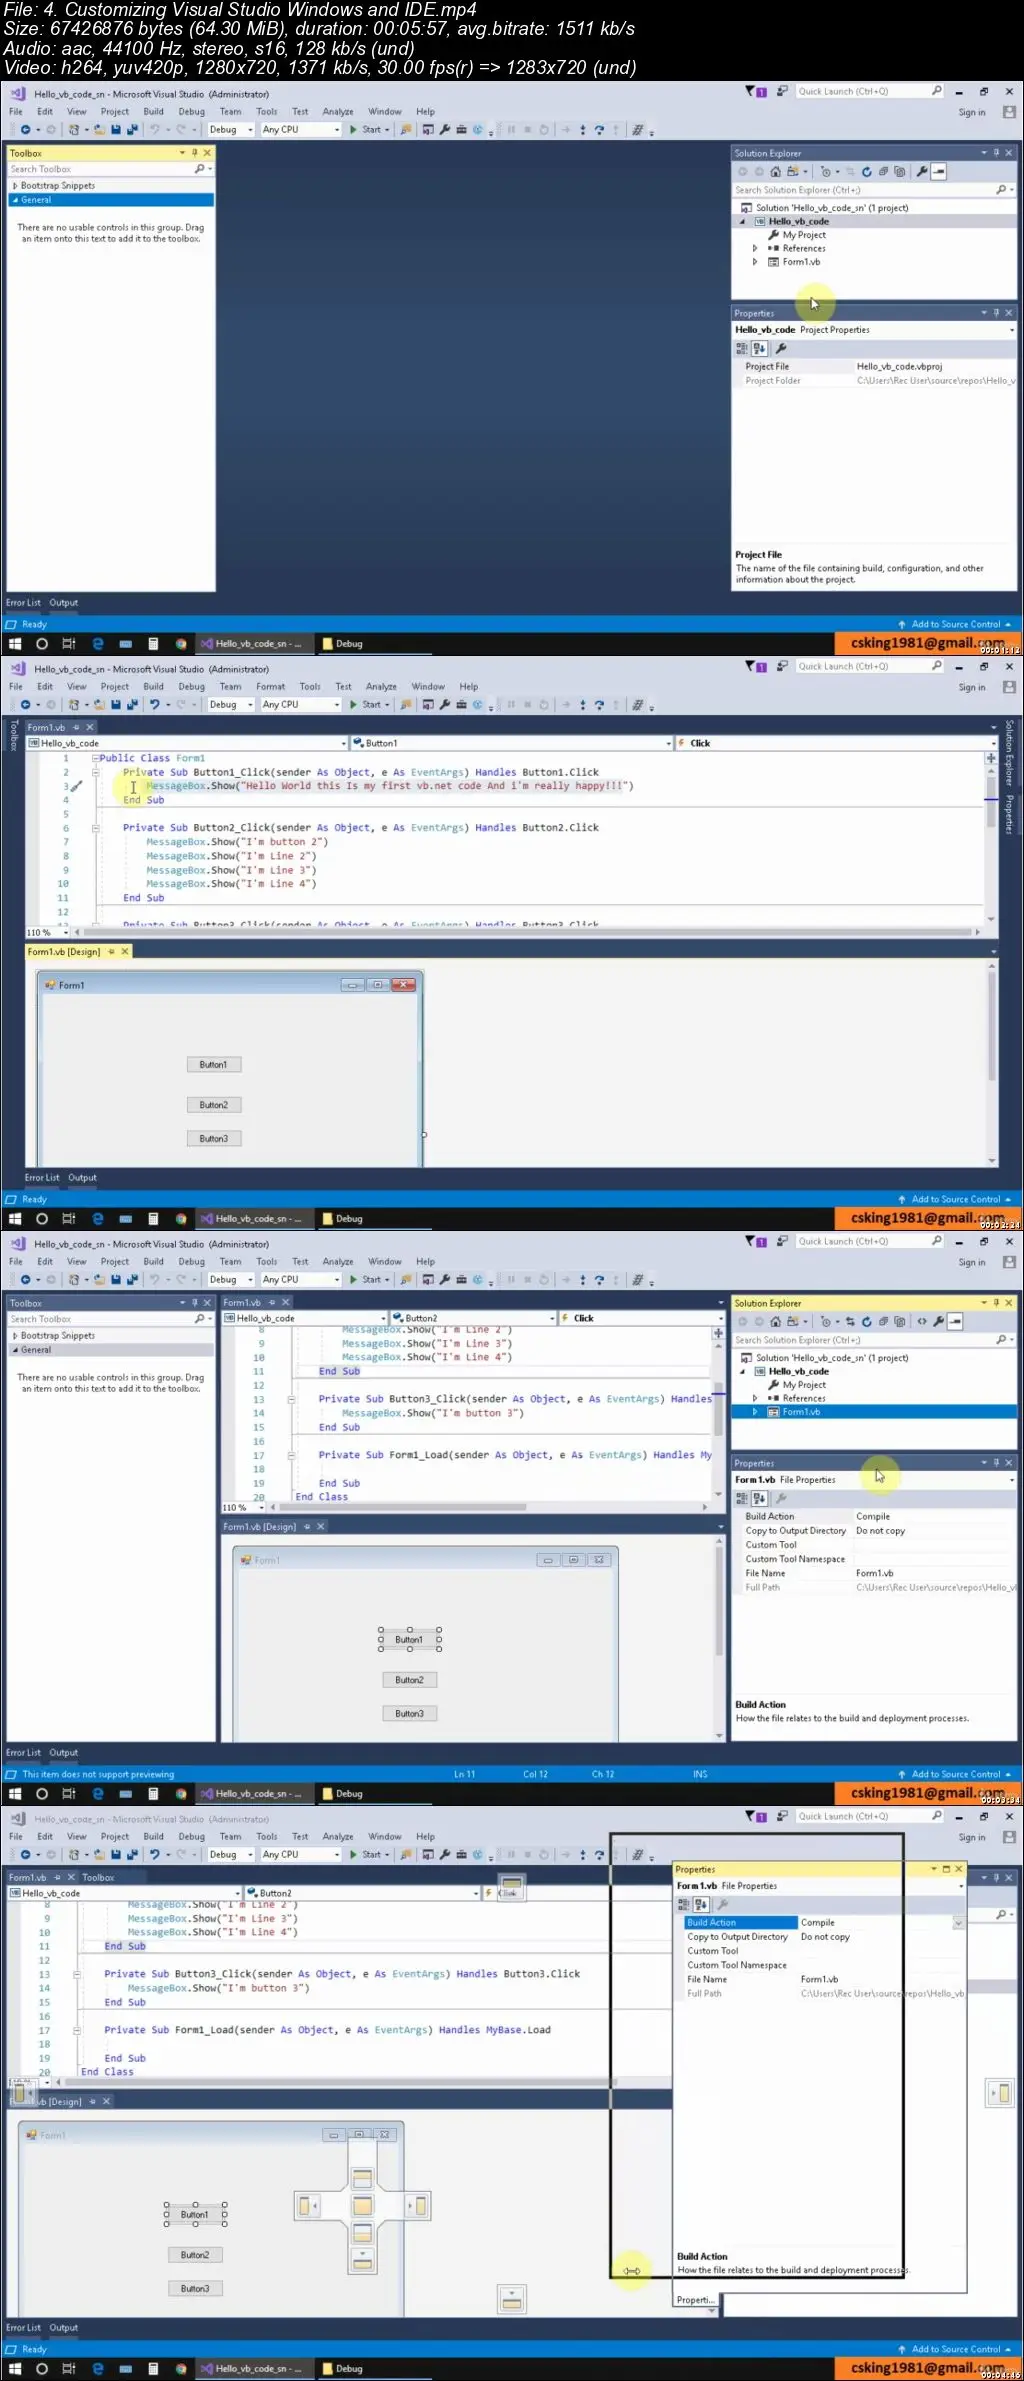Open Debug configuration dropdown in first frame's toolbar
This screenshot has width=1024, height=2381.
tap(230, 130)
